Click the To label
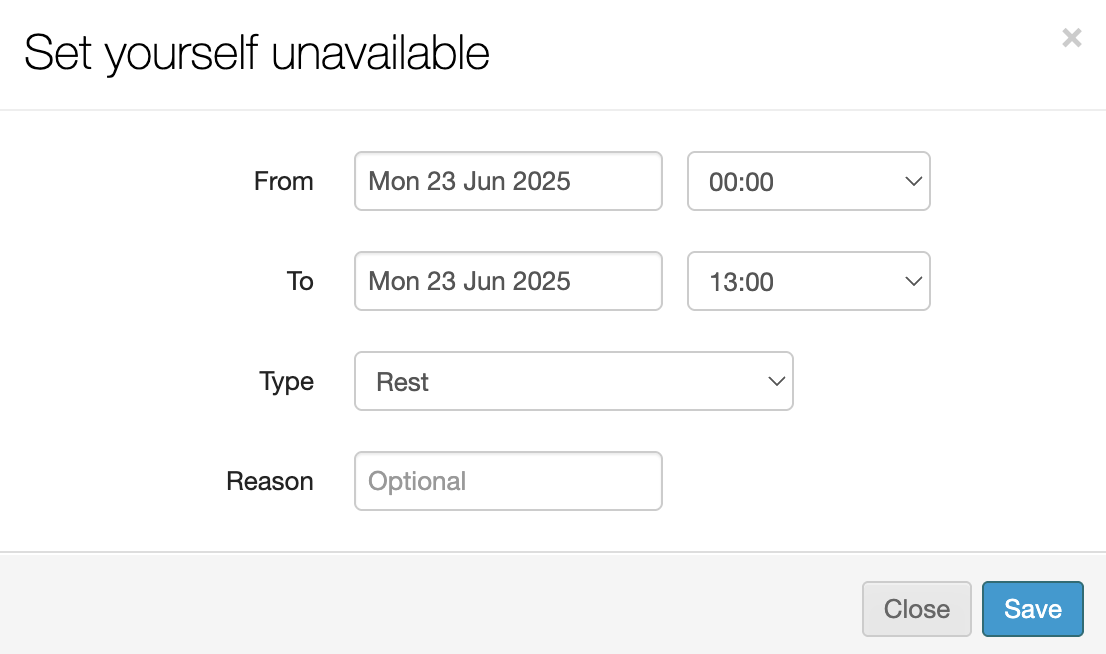The width and height of the screenshot is (1106, 654). [300, 281]
